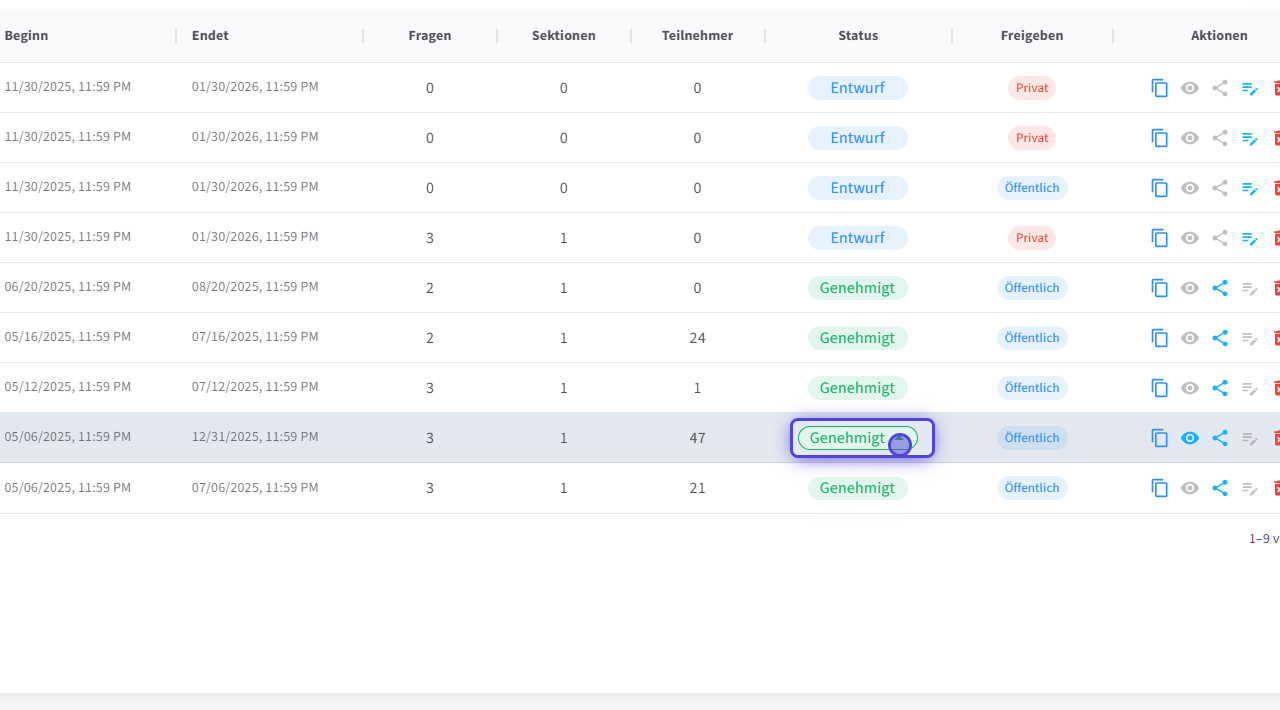Click edit icon for the public draft survey

(x=1250, y=188)
